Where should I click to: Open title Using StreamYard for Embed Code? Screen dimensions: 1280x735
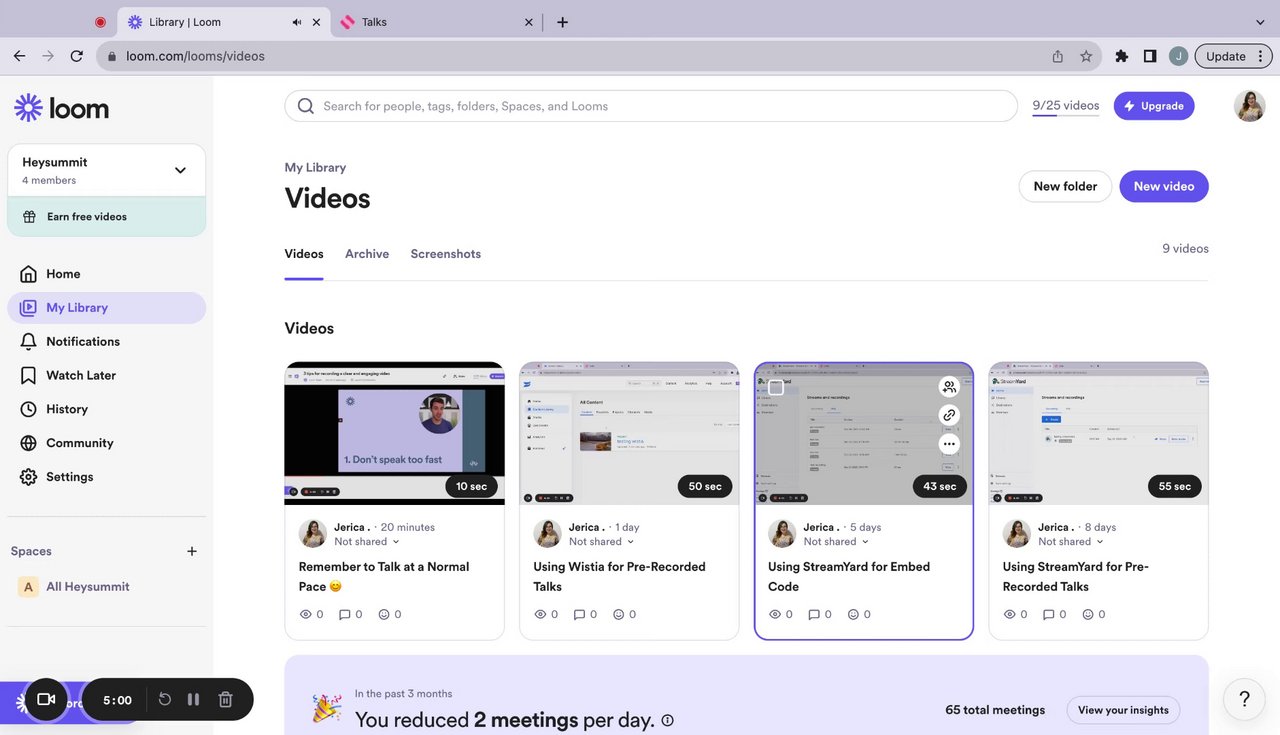click(849, 577)
